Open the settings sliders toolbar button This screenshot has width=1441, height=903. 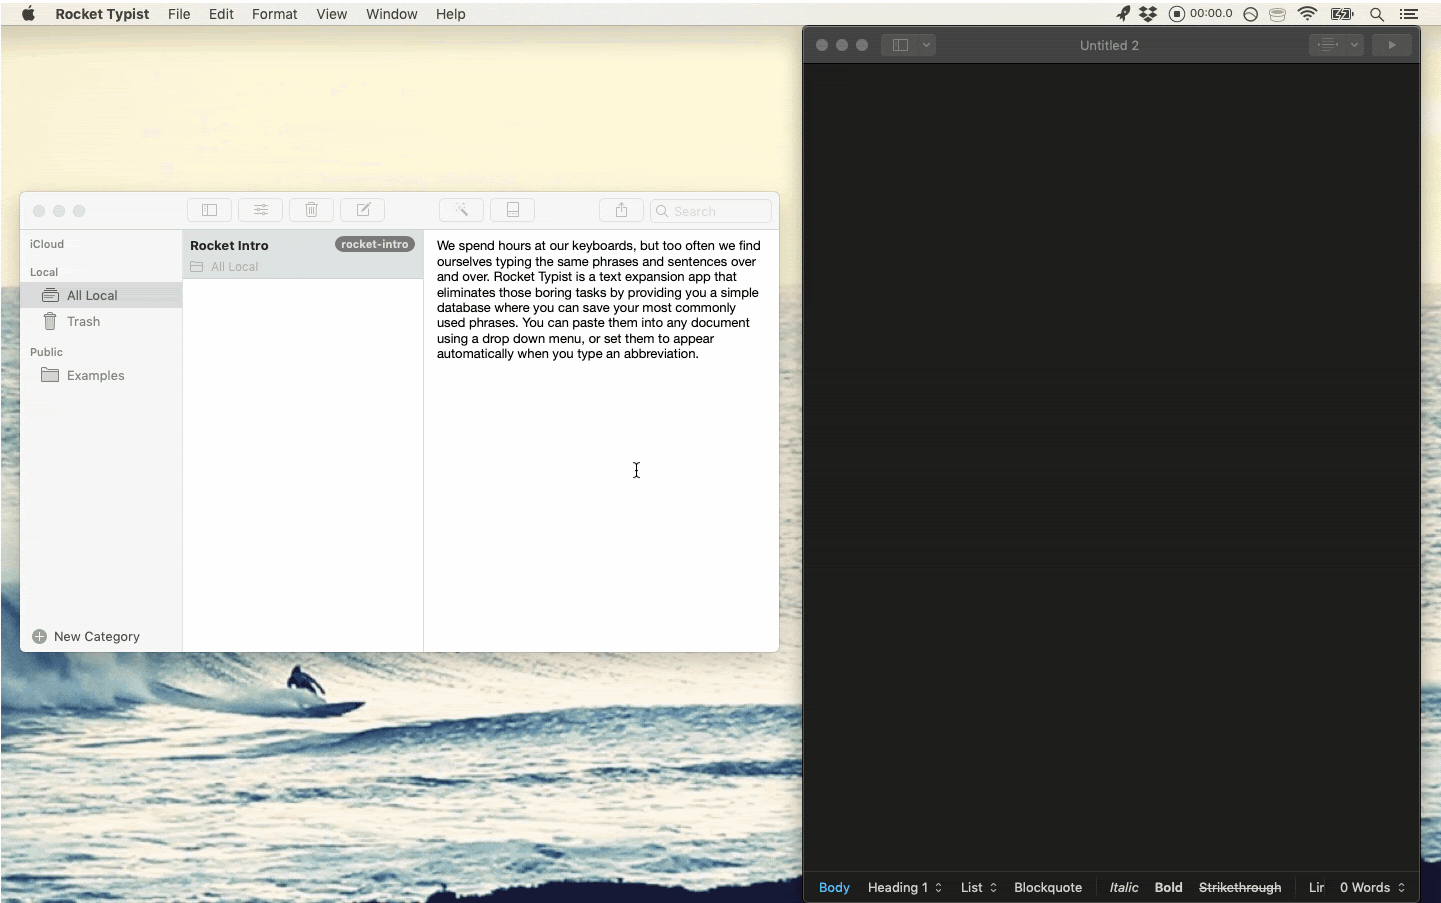click(260, 210)
